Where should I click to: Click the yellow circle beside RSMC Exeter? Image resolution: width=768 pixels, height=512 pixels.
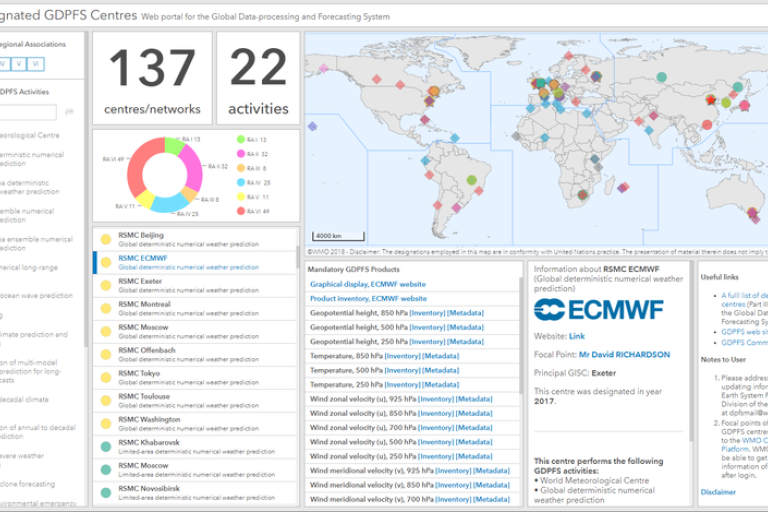pos(106,286)
